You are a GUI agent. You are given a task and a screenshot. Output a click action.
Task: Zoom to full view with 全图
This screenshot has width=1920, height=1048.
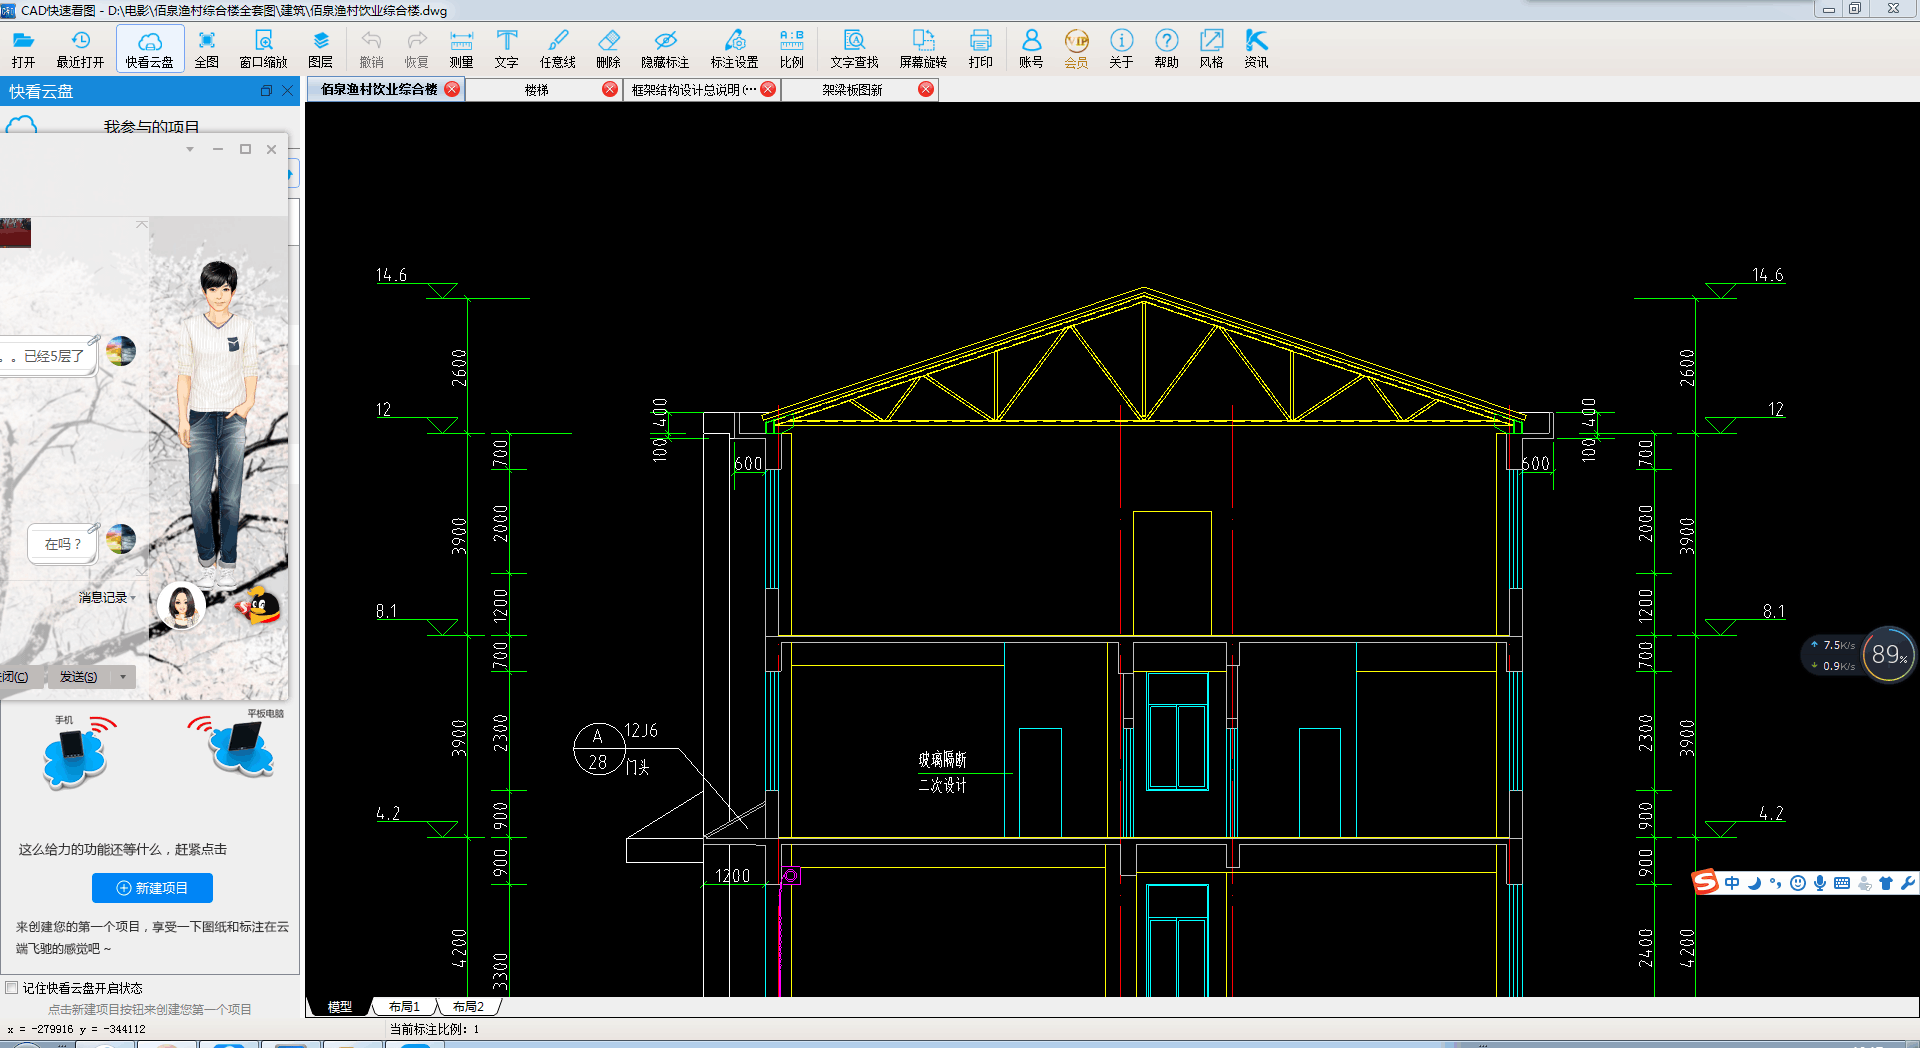pos(207,48)
